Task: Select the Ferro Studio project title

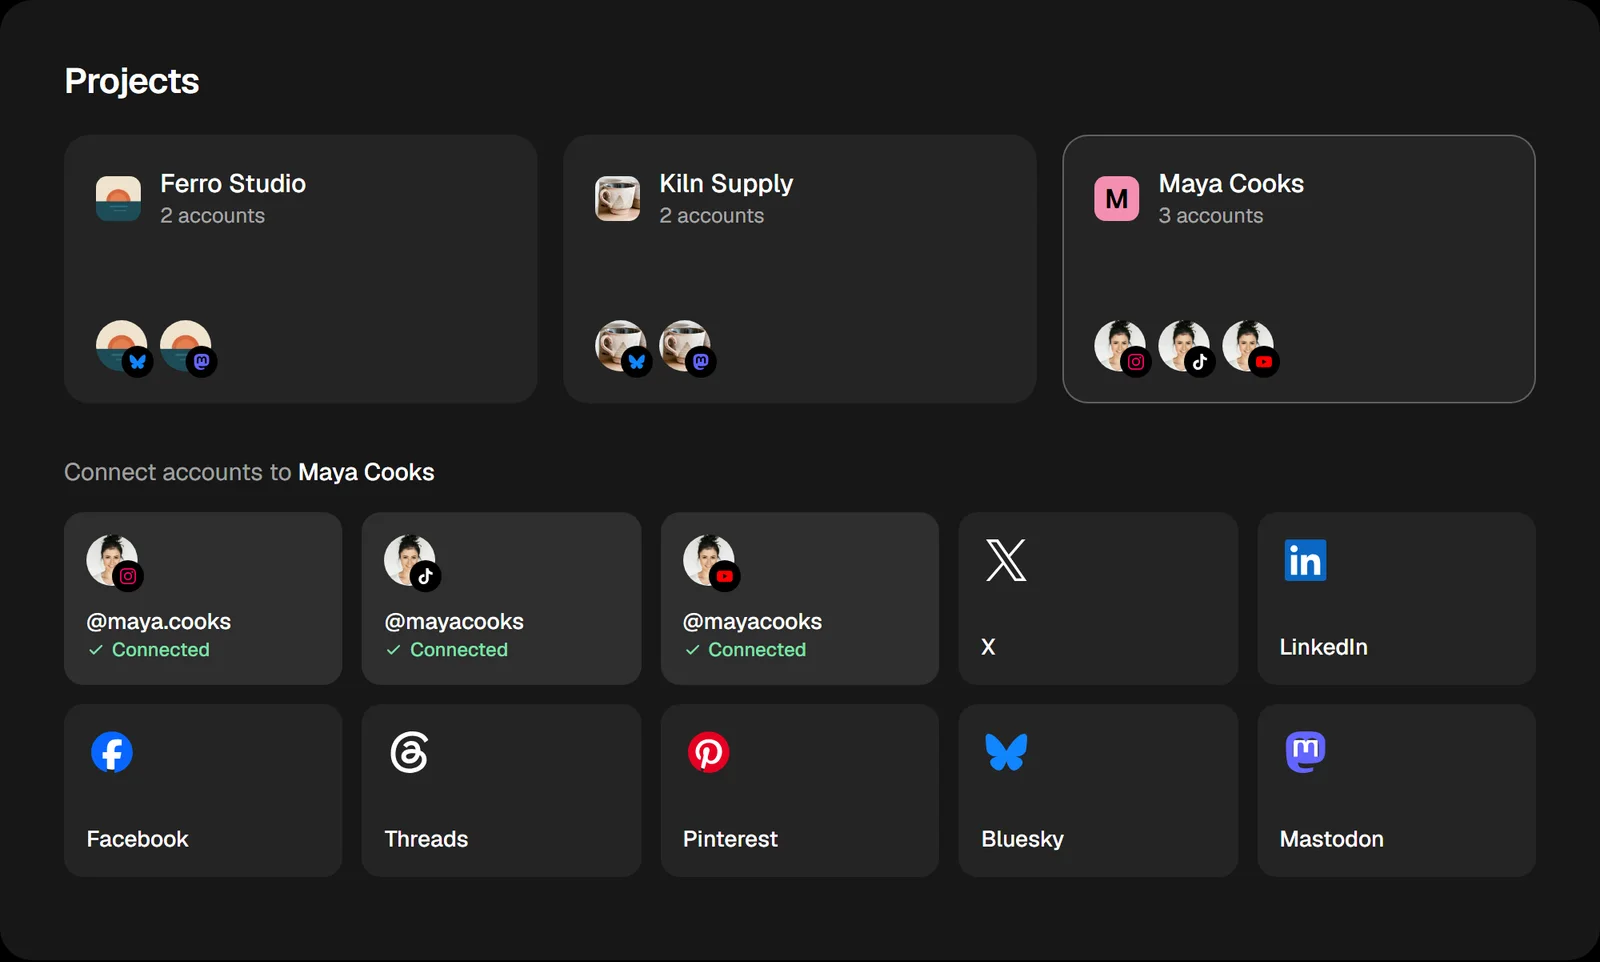Action: (233, 184)
